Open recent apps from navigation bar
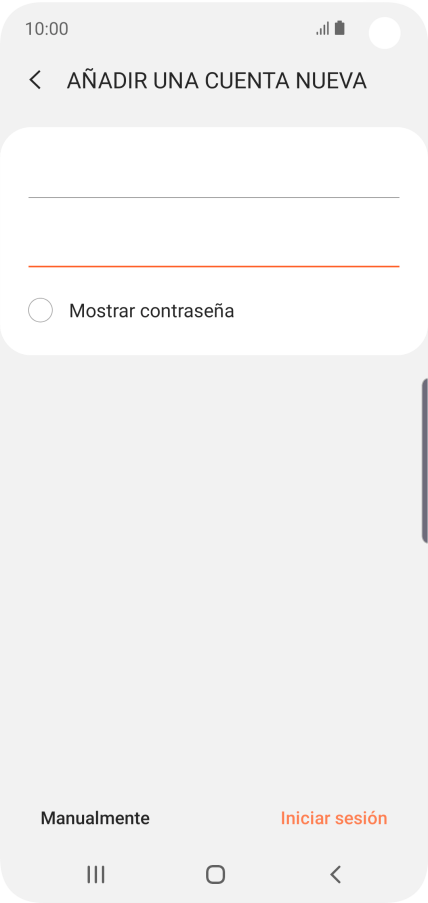Viewport: 428px width, 903px height. (96, 874)
